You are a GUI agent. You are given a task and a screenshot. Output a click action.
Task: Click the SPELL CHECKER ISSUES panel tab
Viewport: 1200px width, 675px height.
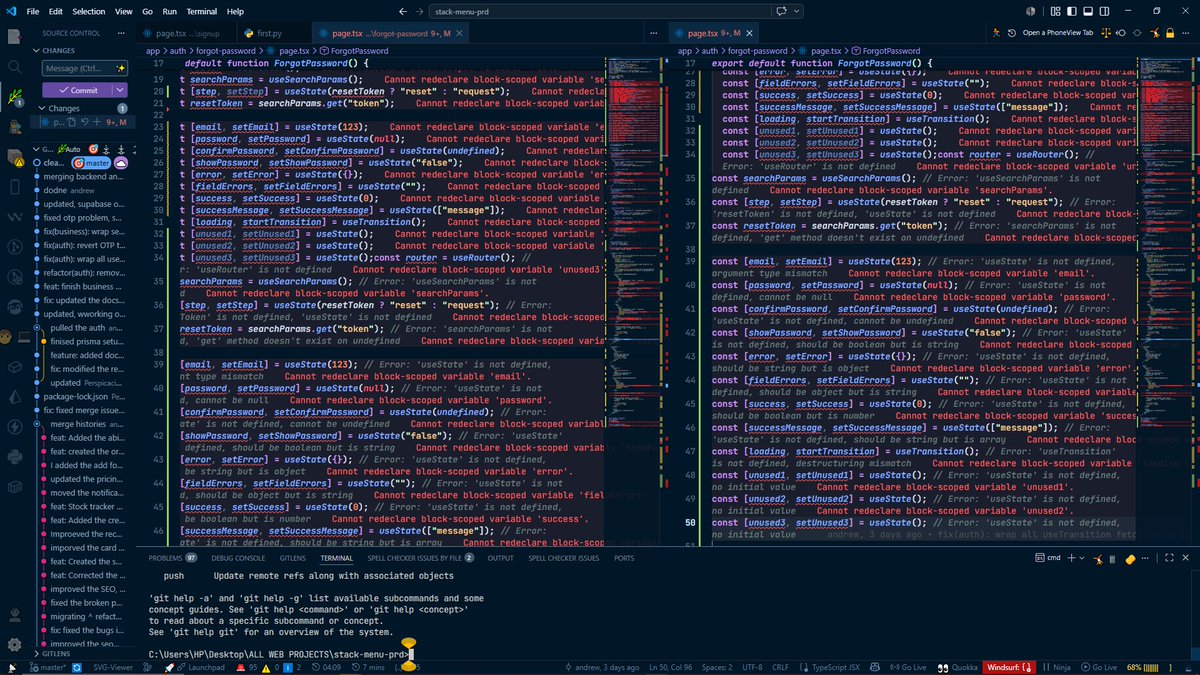click(564, 558)
